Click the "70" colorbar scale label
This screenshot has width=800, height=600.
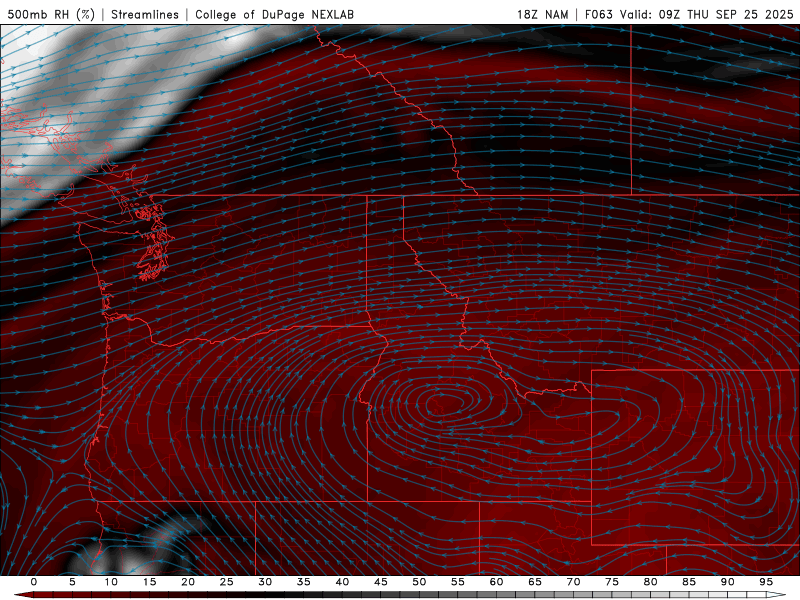point(573,582)
